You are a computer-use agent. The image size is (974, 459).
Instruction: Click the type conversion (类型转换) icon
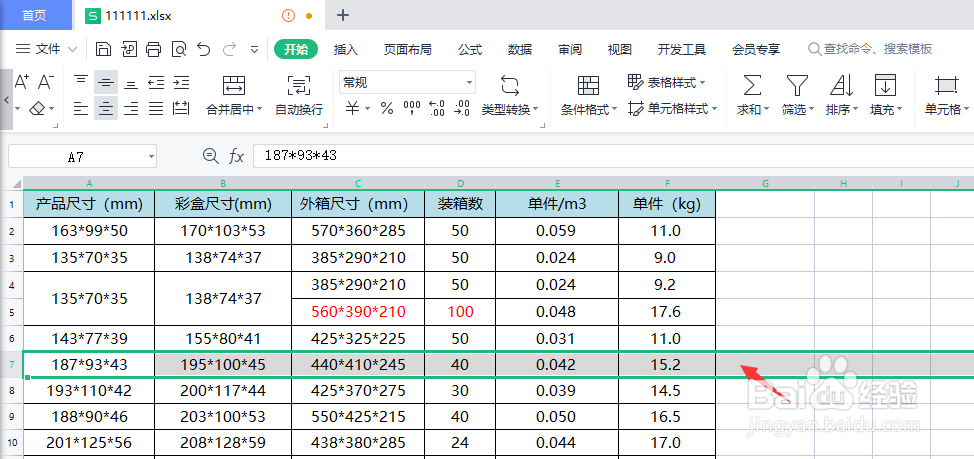509,84
